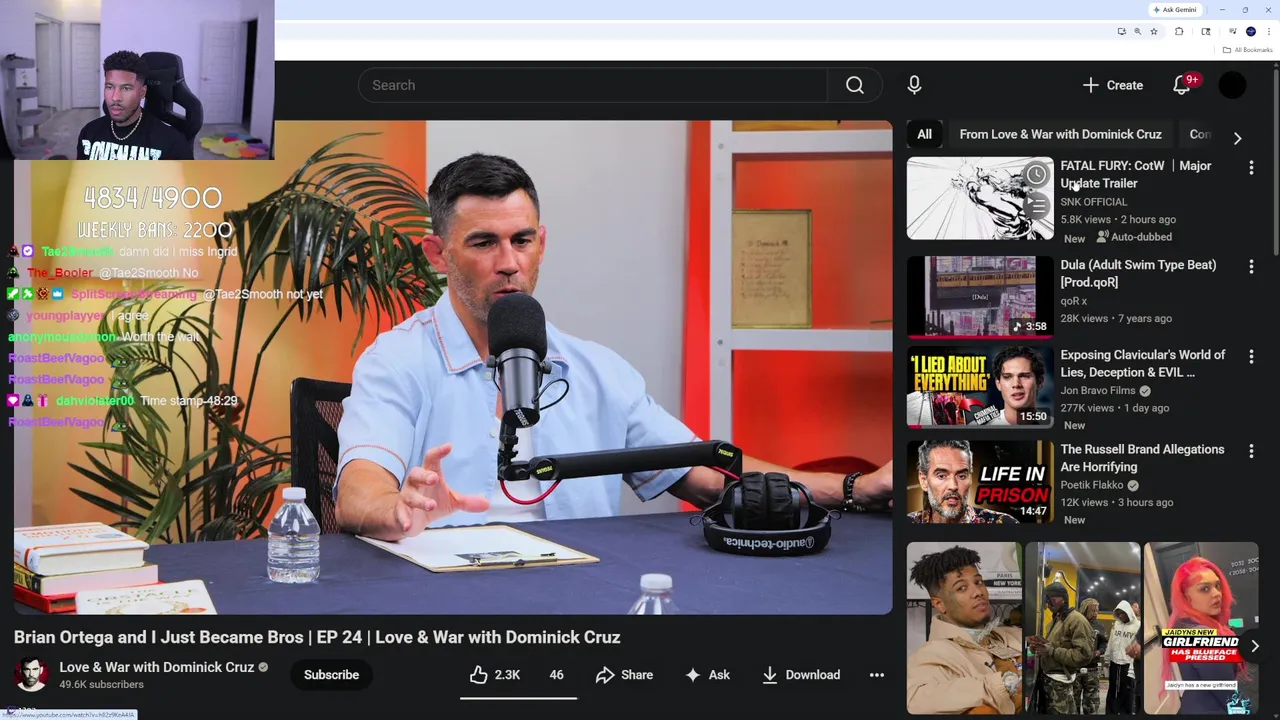Open All Bookmarks folder
The height and width of the screenshot is (720, 1280).
(1247, 50)
